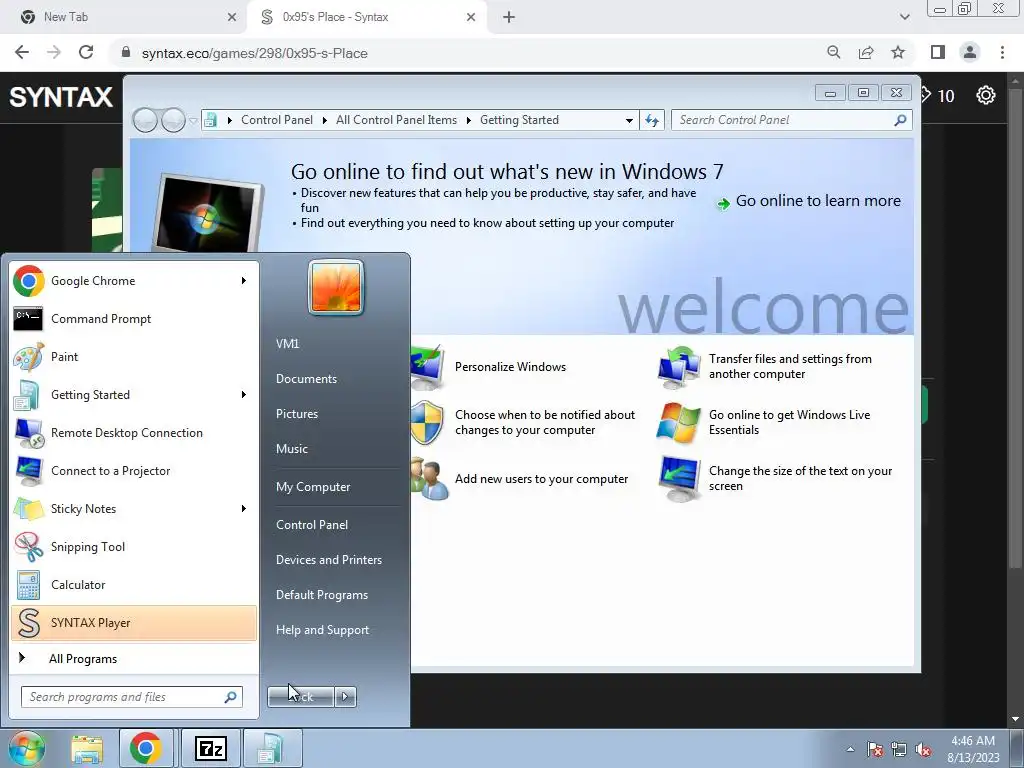Open address bar history dropdown in Control Panel
Image resolution: width=1024 pixels, height=768 pixels.
pos(629,120)
